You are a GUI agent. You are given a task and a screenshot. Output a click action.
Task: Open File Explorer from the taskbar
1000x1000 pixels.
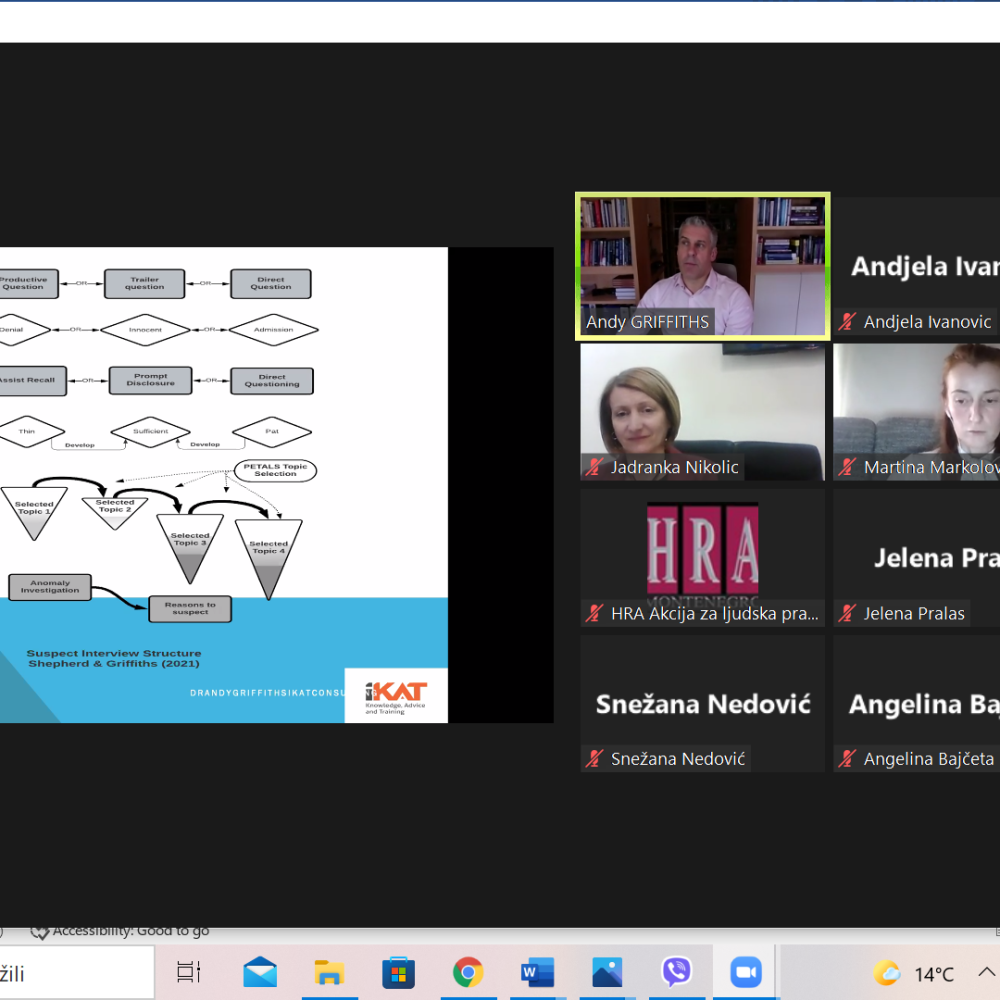pos(329,973)
